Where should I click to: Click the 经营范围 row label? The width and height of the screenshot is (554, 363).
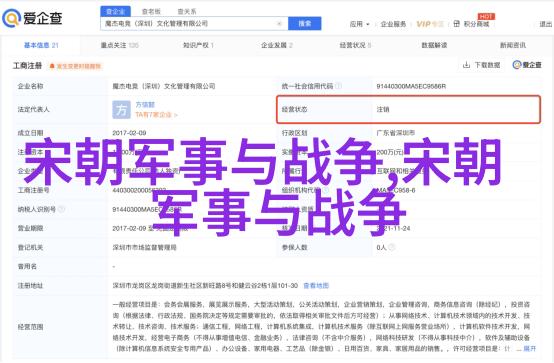30,327
